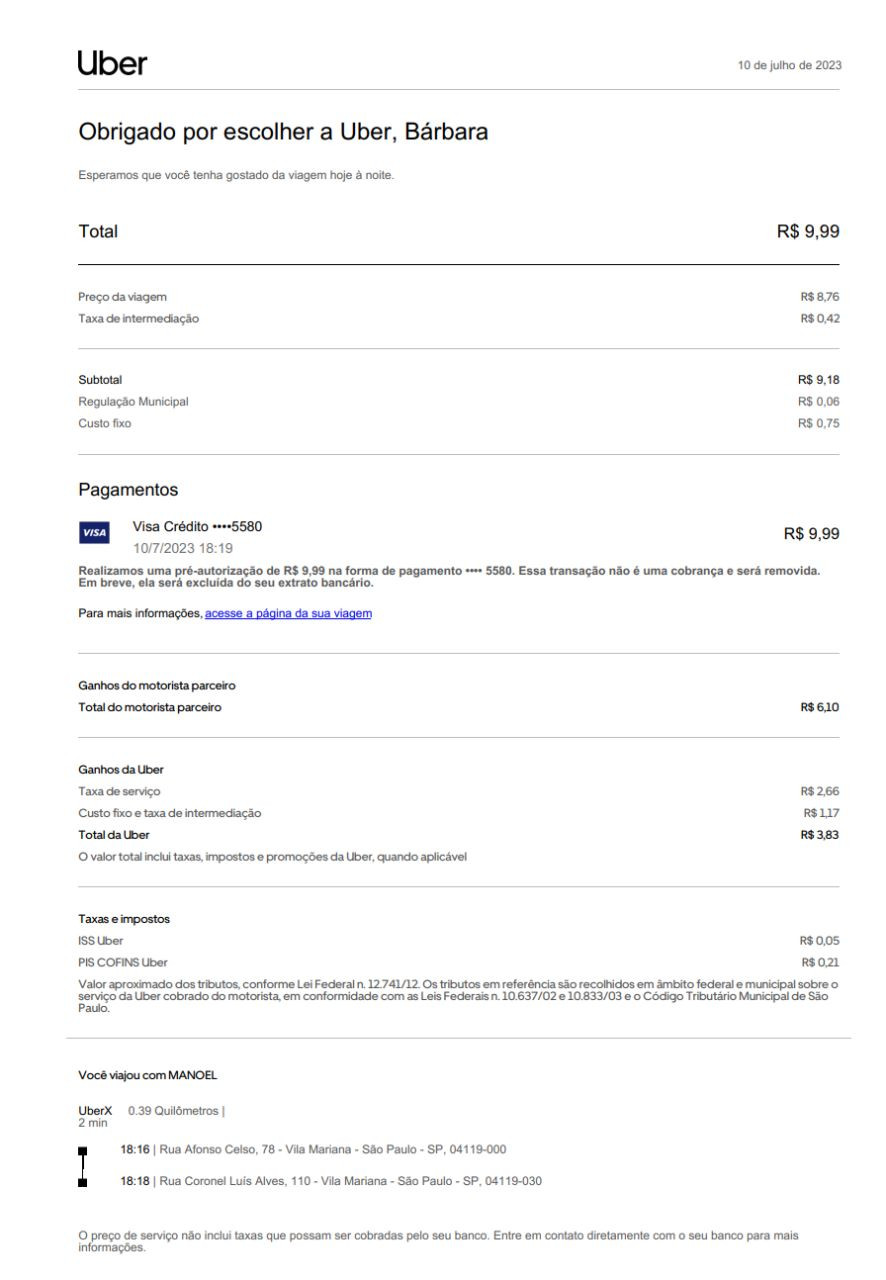Click 'Você viajou com MANOEL' text
Image resolution: width=886 pixels, height=1280 pixels.
point(147,1075)
